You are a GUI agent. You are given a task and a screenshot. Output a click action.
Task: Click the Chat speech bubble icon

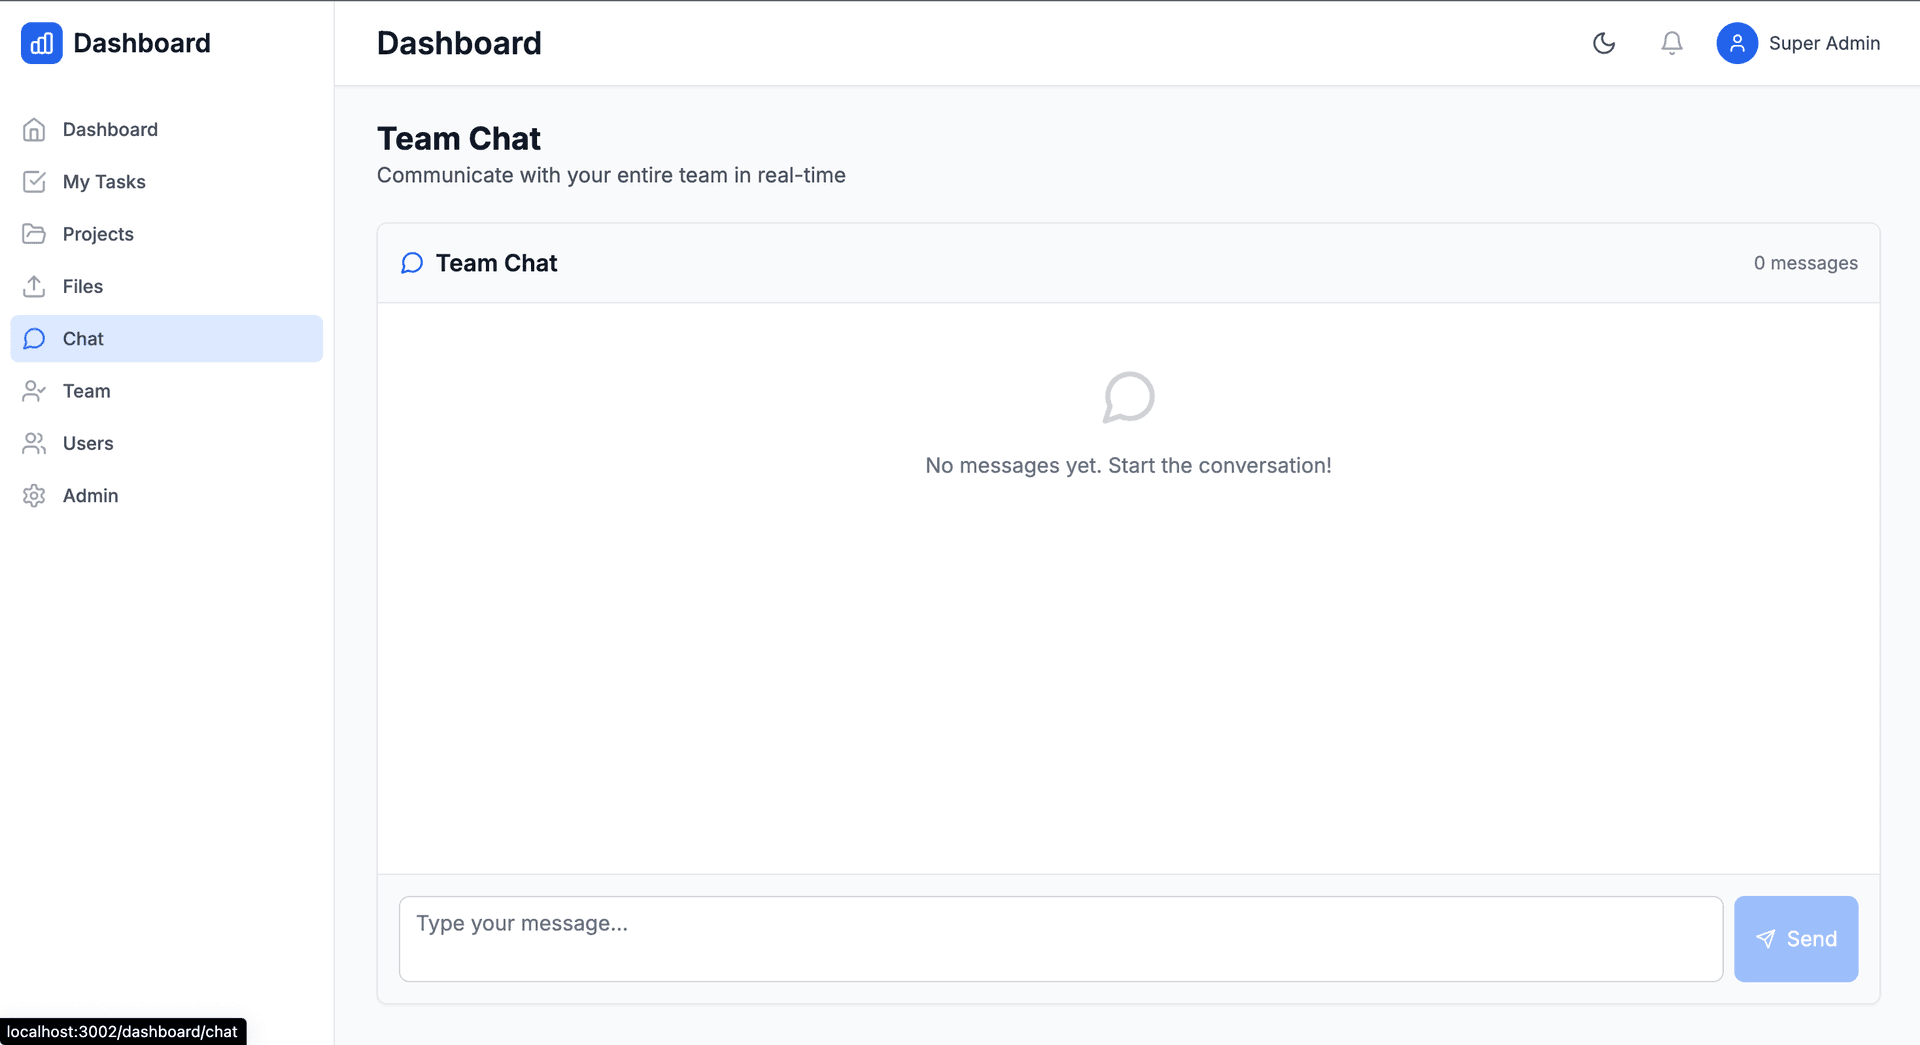35,338
